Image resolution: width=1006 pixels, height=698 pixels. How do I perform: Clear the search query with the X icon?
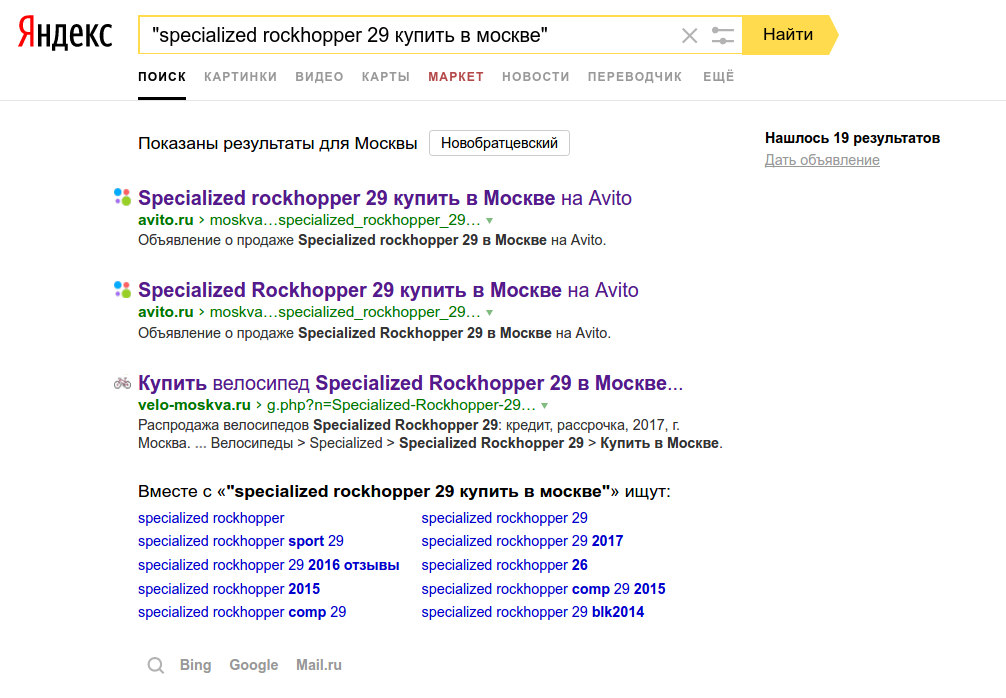[689, 36]
